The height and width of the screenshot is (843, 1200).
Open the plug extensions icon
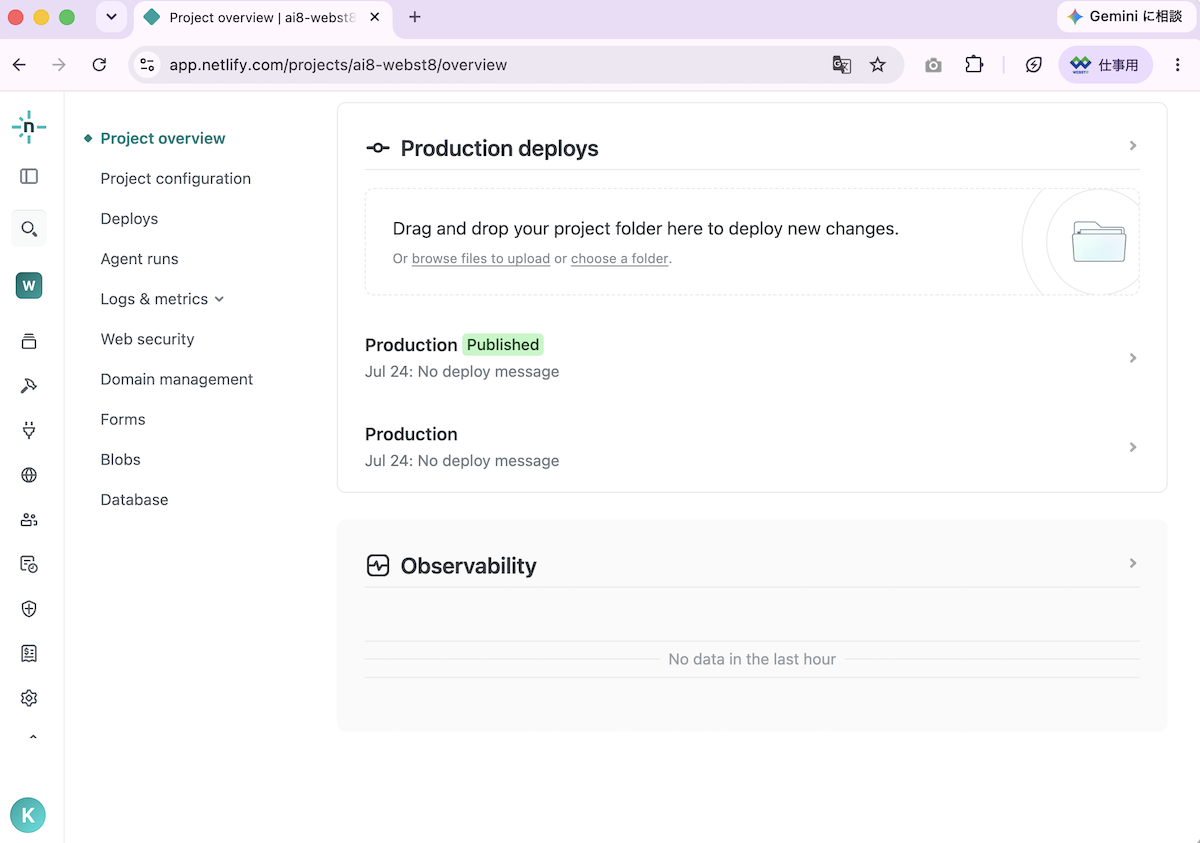(x=29, y=430)
